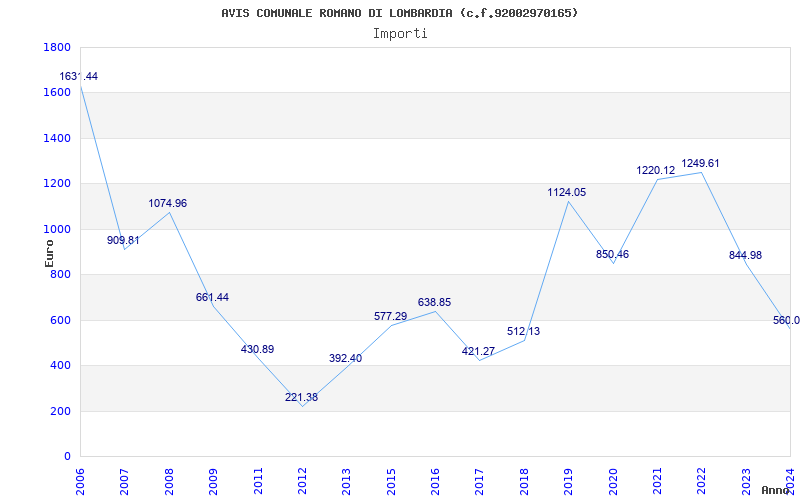Click the 1800 y-axis tick label

pos(57,47)
